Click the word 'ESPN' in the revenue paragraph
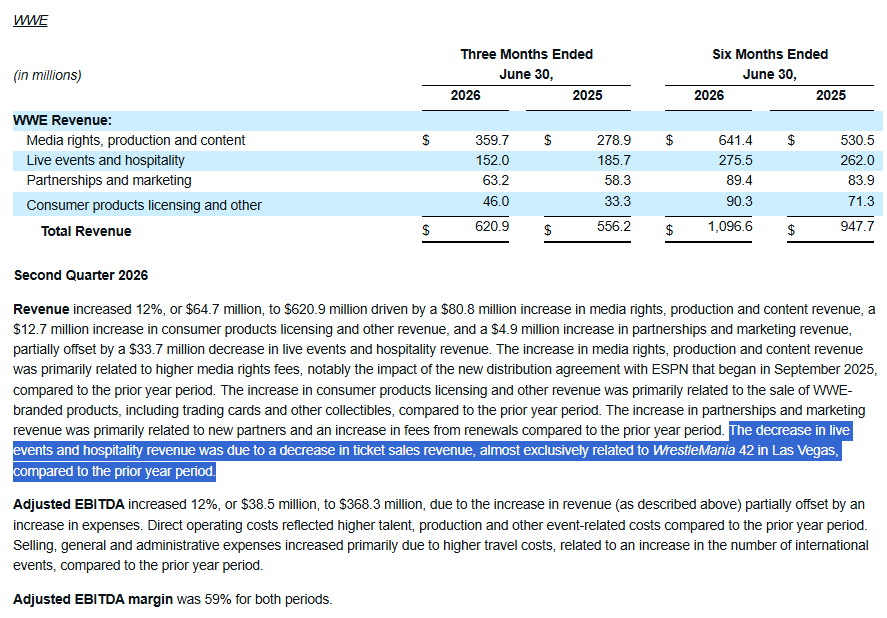 [x=670, y=370]
